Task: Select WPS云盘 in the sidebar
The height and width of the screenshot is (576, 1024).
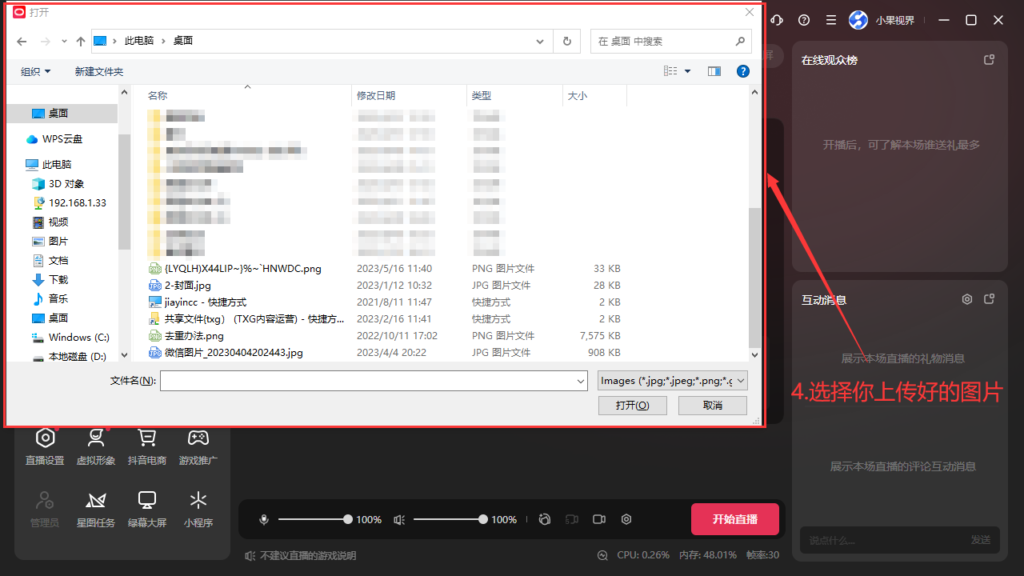Action: pyautogui.click(x=61, y=139)
